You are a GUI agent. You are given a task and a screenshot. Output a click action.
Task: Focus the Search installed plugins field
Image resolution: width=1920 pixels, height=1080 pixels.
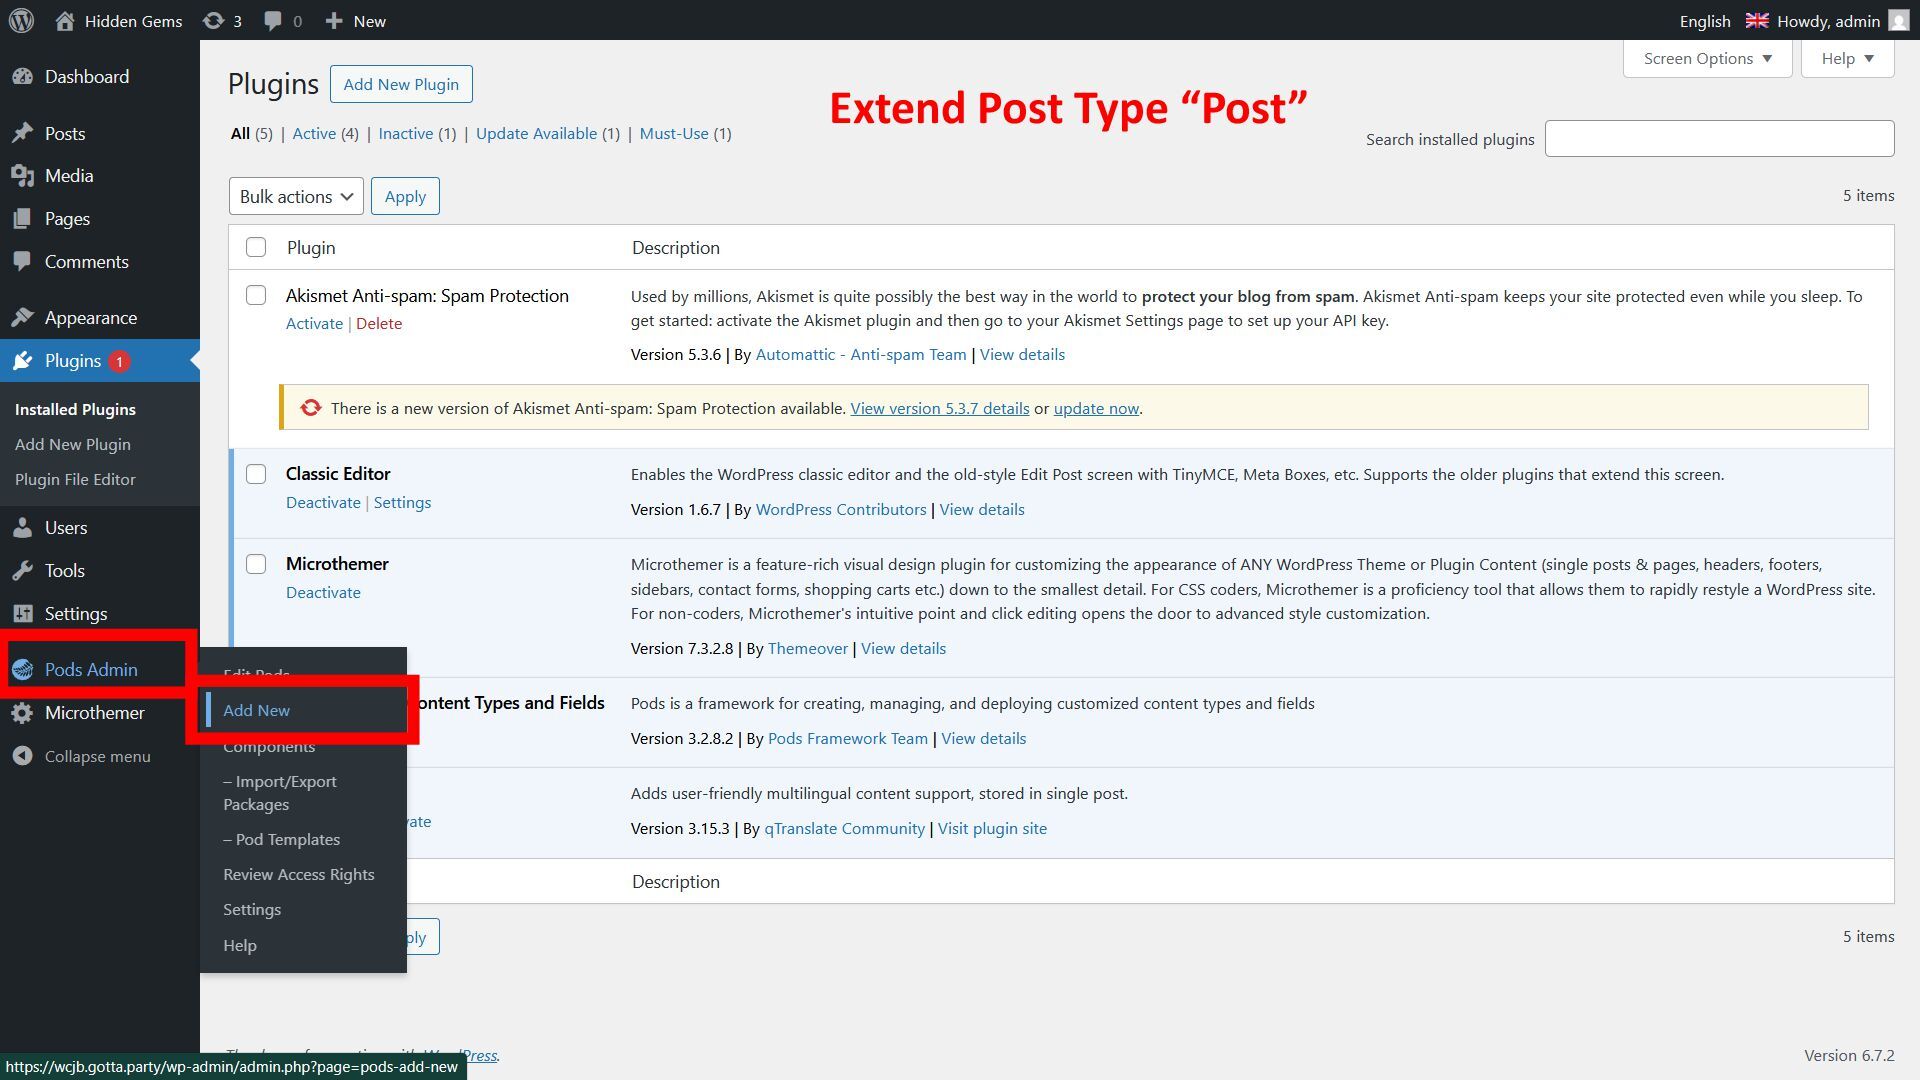click(x=1719, y=138)
